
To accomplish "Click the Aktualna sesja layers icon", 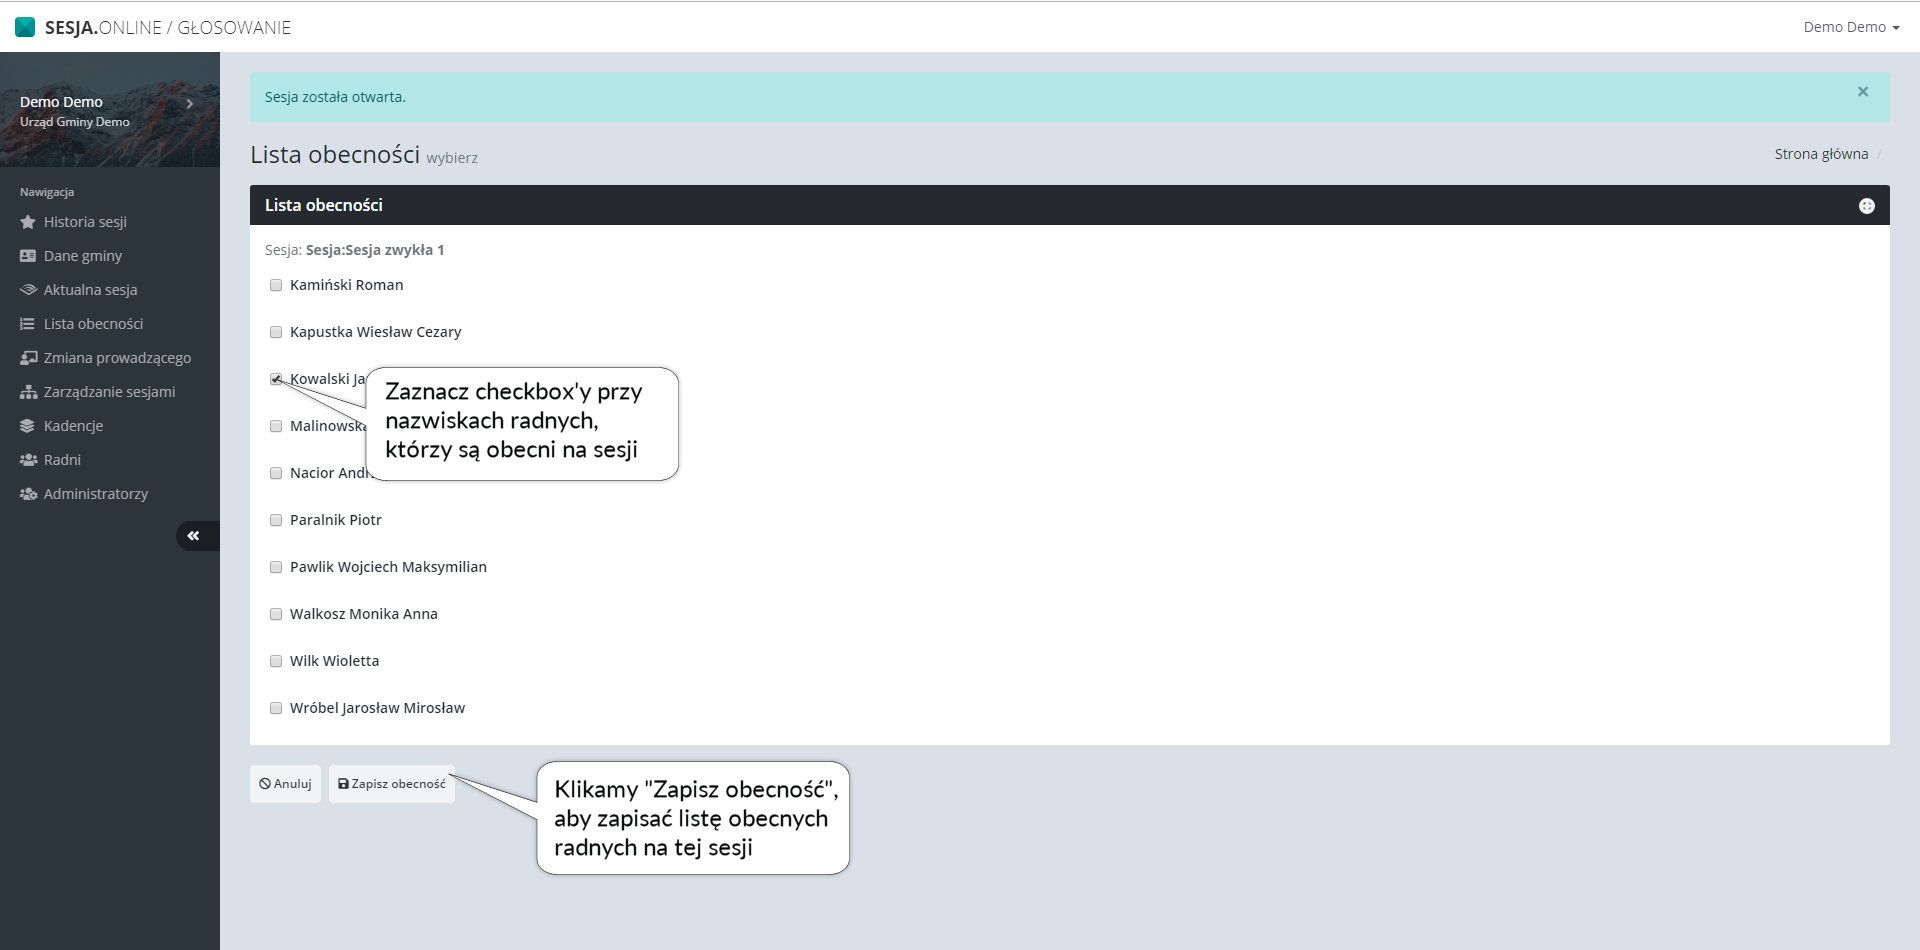I will (x=28, y=290).
